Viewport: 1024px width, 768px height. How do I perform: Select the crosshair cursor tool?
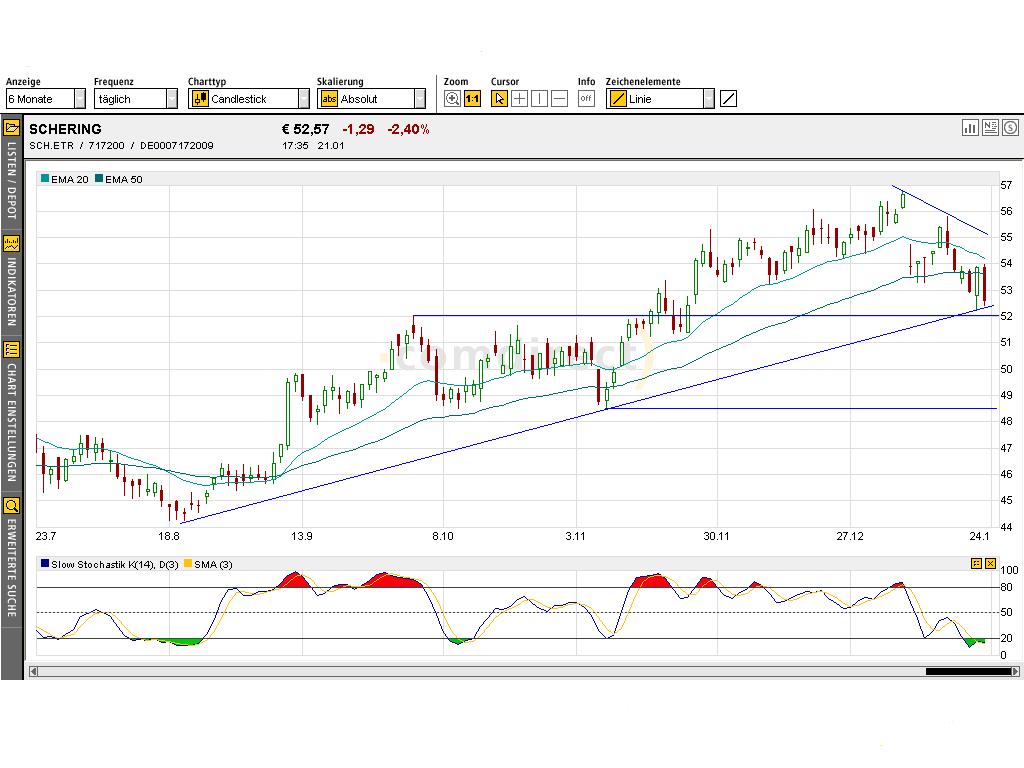(x=519, y=97)
